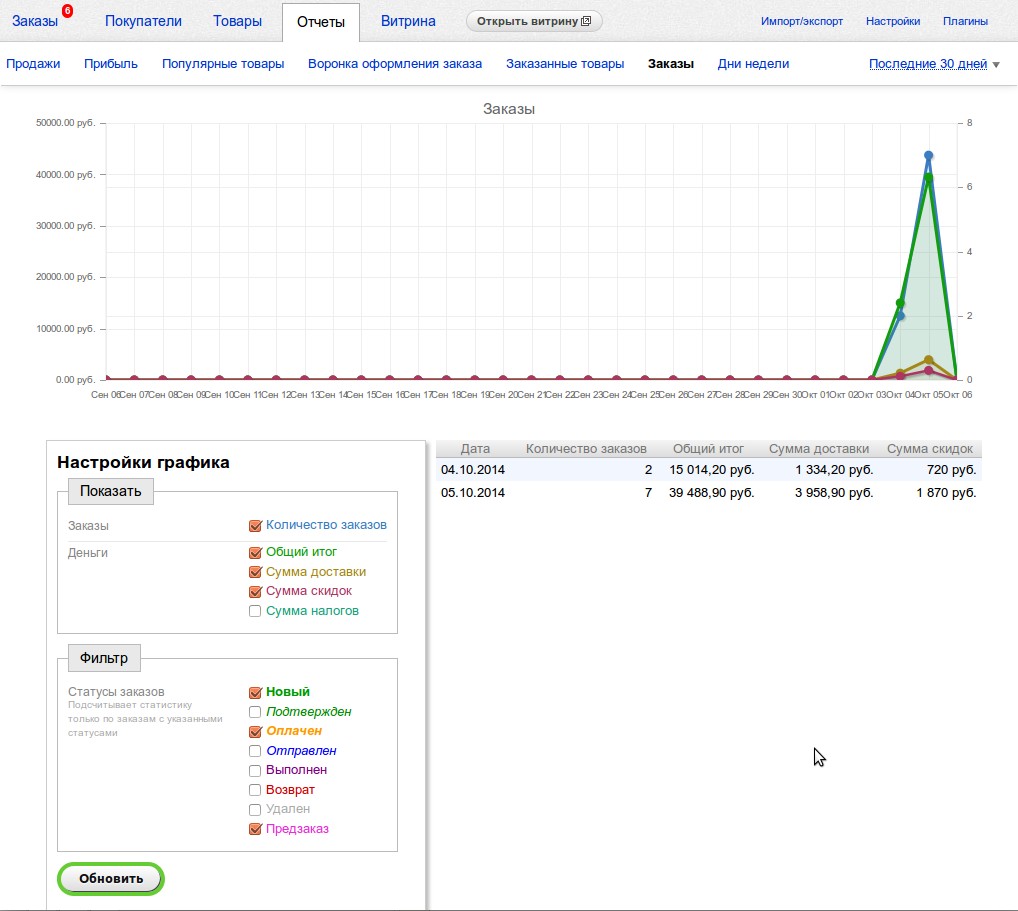
Task: Uncheck the Оплачен status filter
Action: point(255,731)
